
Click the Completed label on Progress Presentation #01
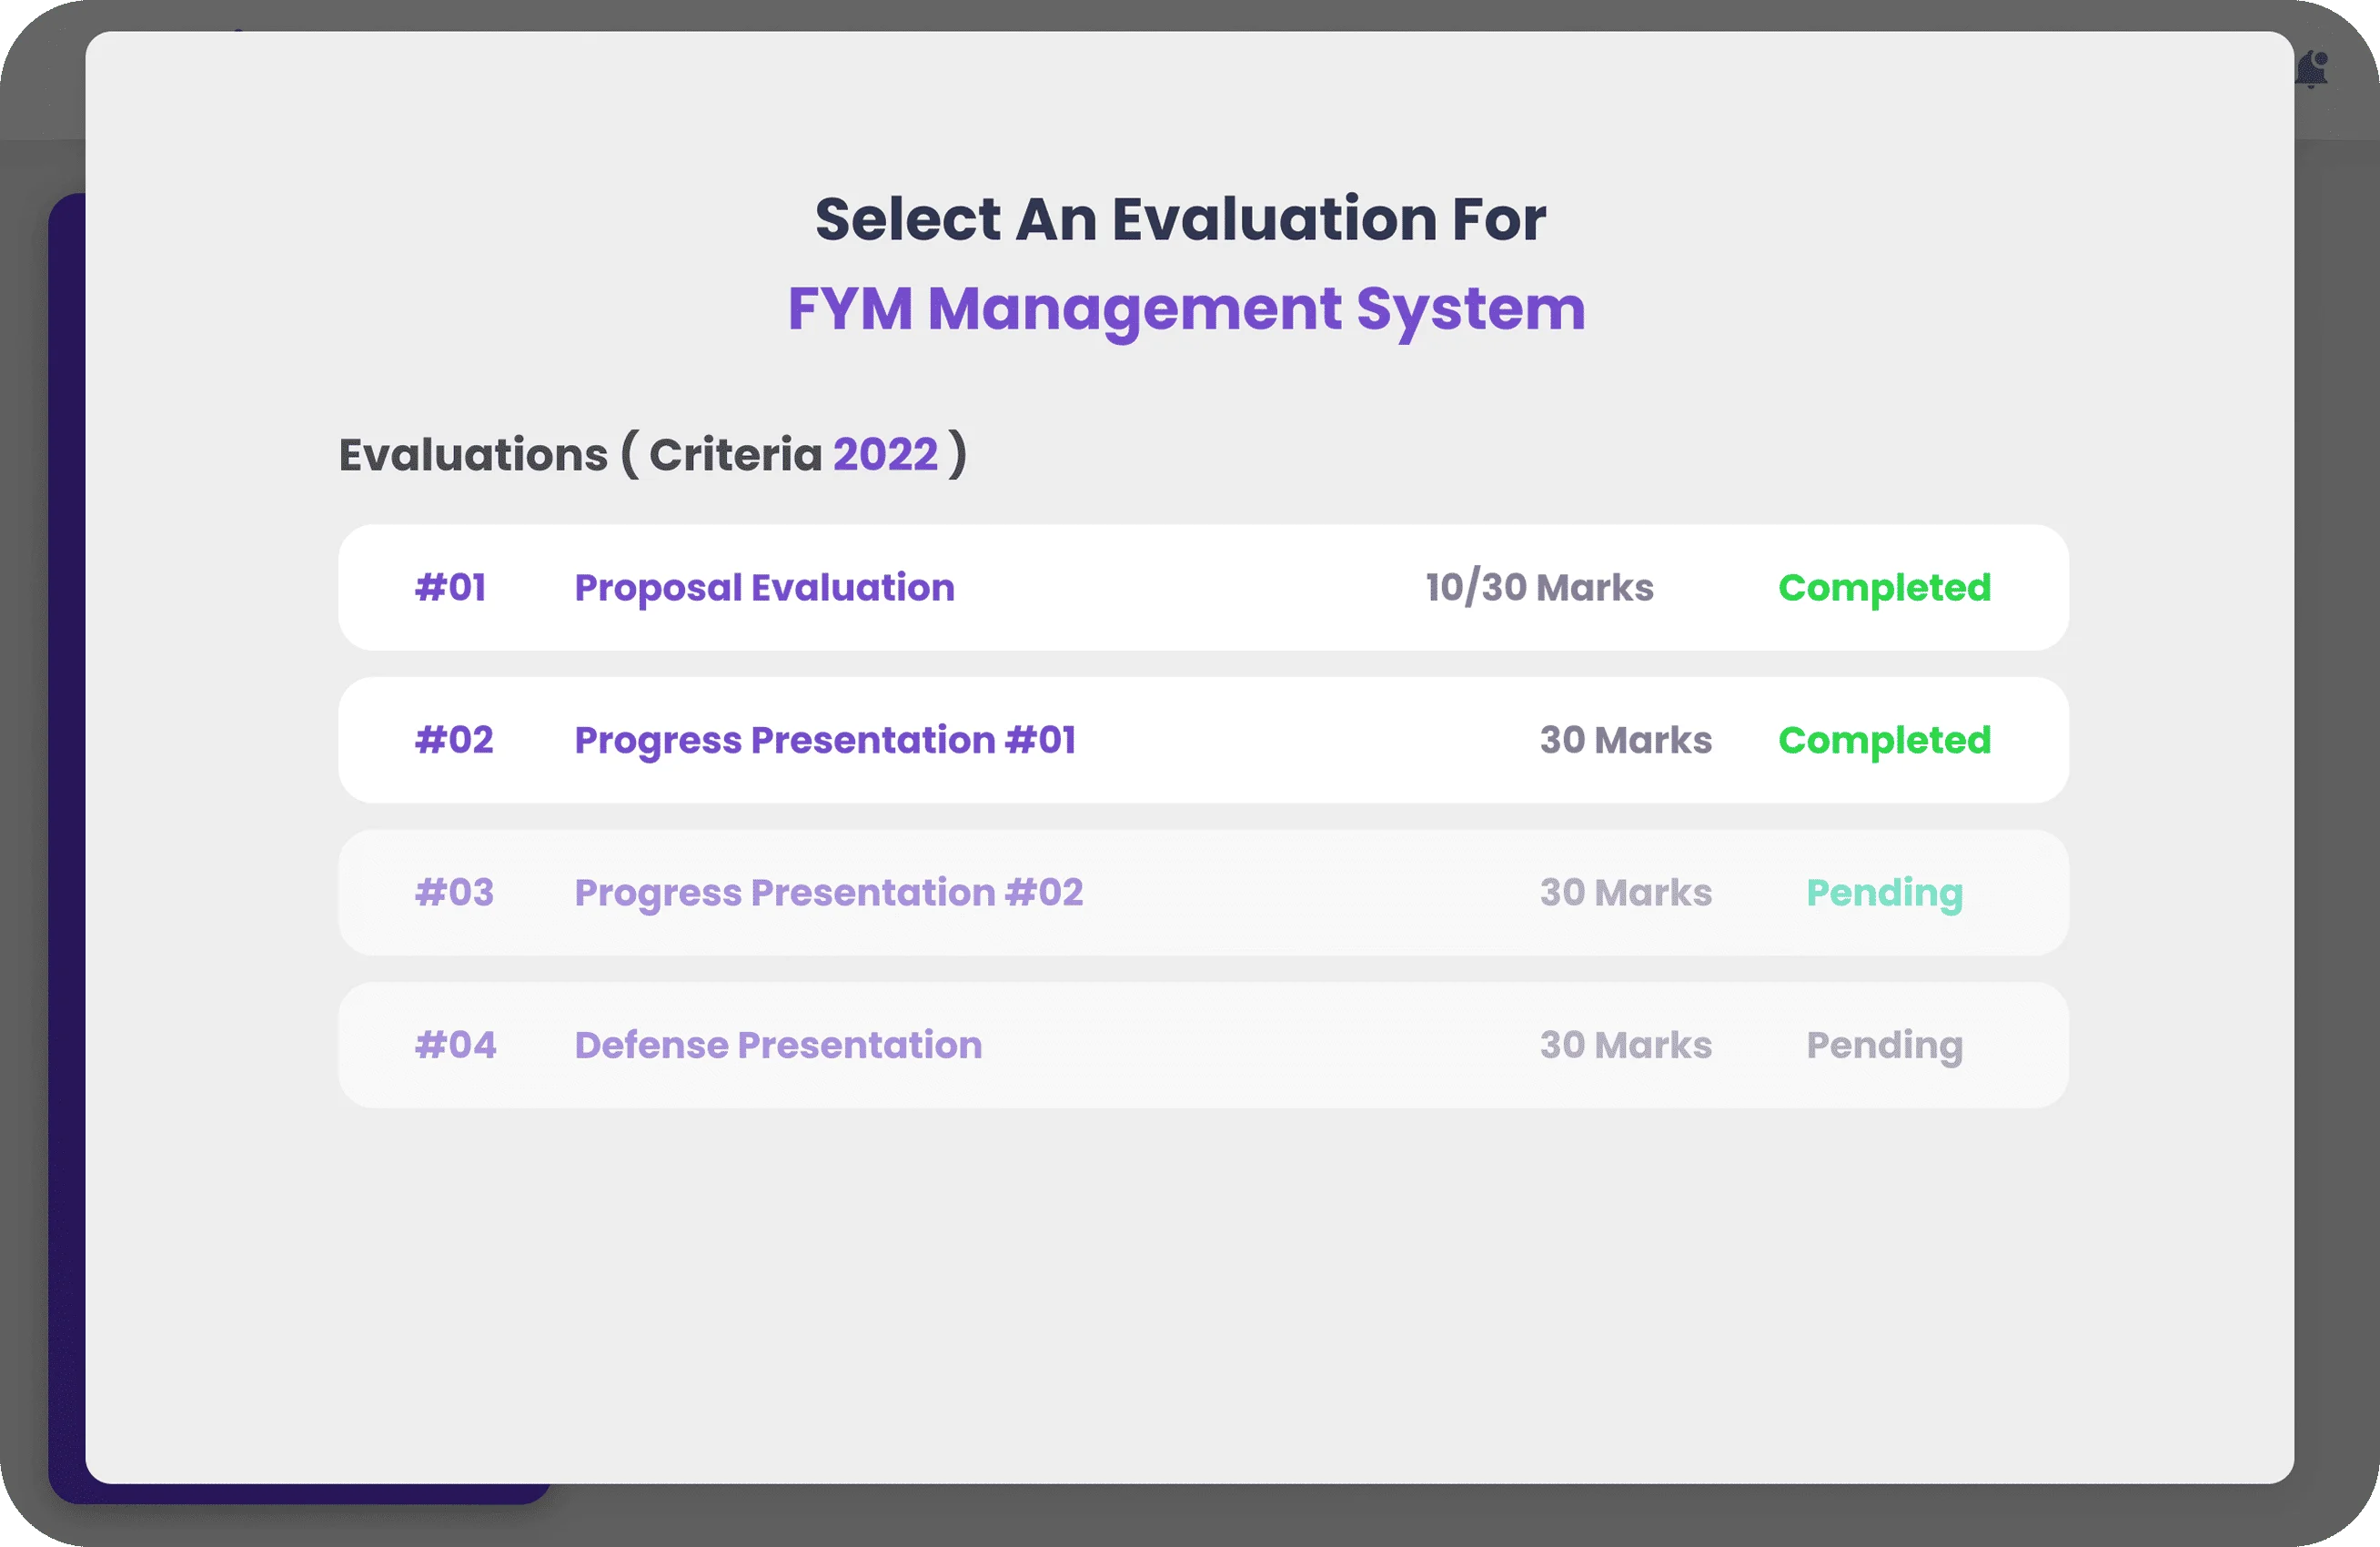click(1884, 740)
